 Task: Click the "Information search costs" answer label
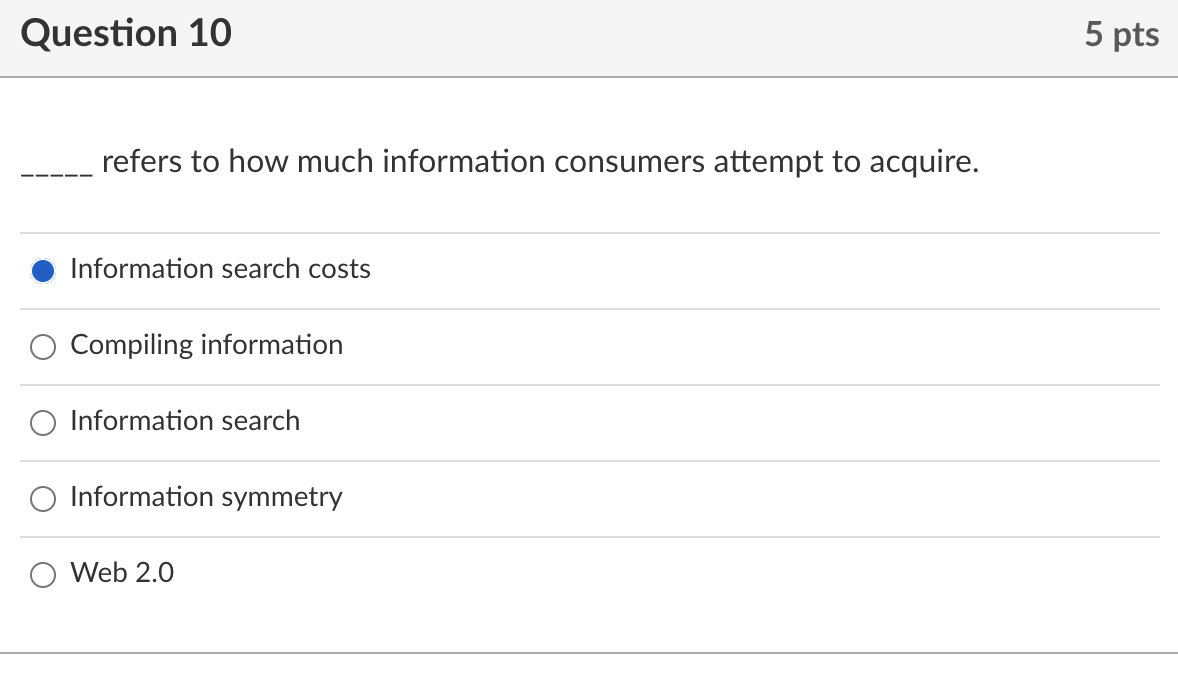coord(220,269)
